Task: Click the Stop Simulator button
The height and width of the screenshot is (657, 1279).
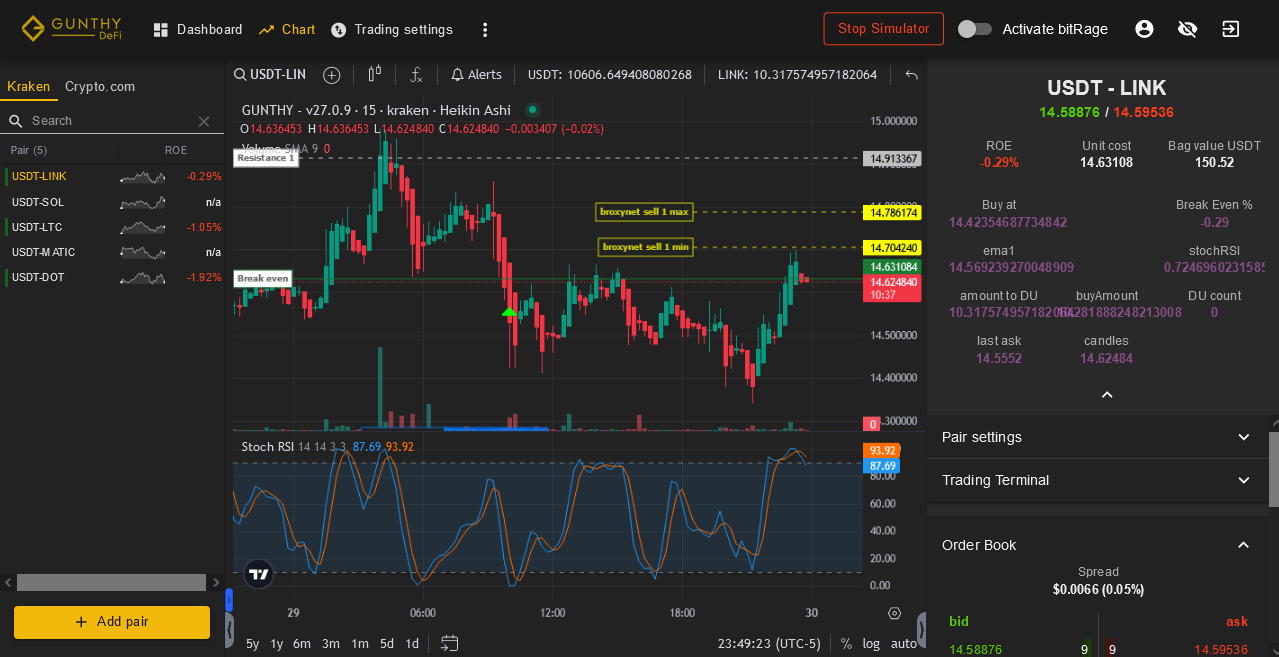Action: click(x=884, y=29)
